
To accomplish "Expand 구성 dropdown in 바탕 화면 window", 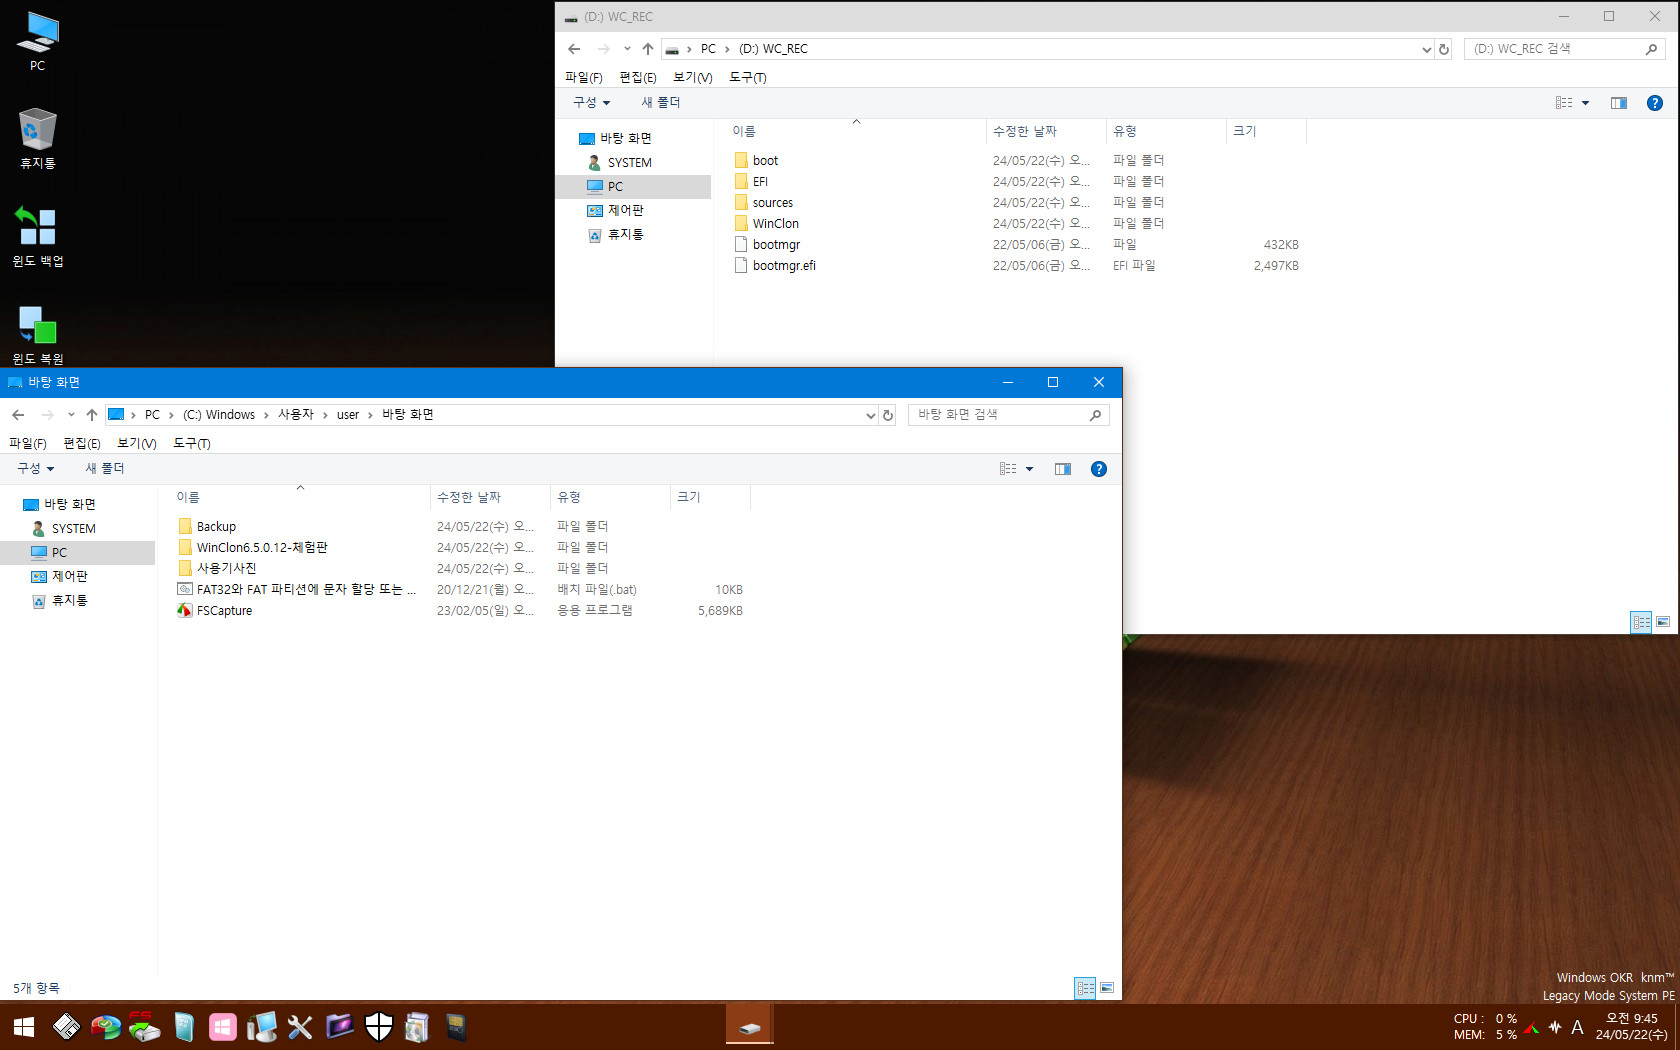I will pos(36,469).
